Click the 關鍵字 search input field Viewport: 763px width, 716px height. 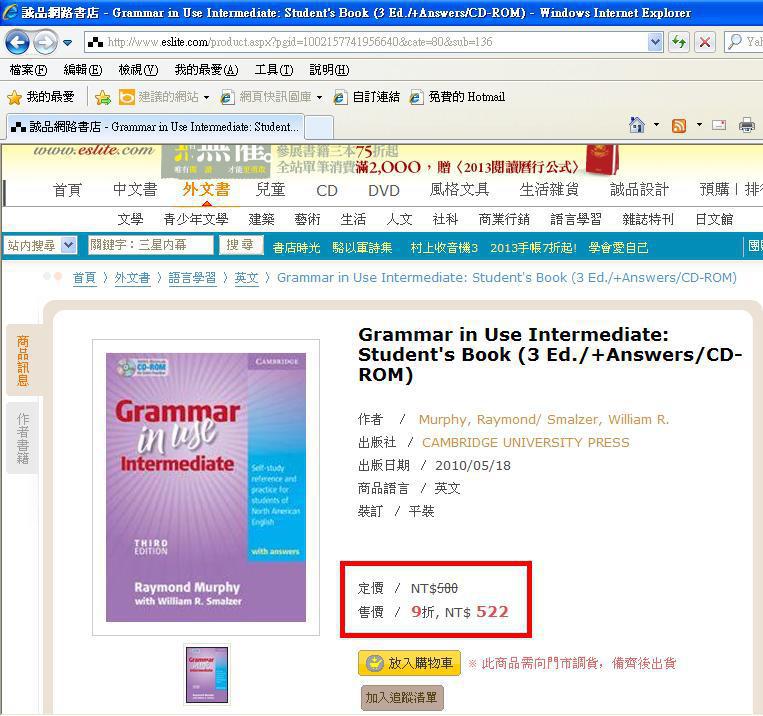tap(150, 244)
